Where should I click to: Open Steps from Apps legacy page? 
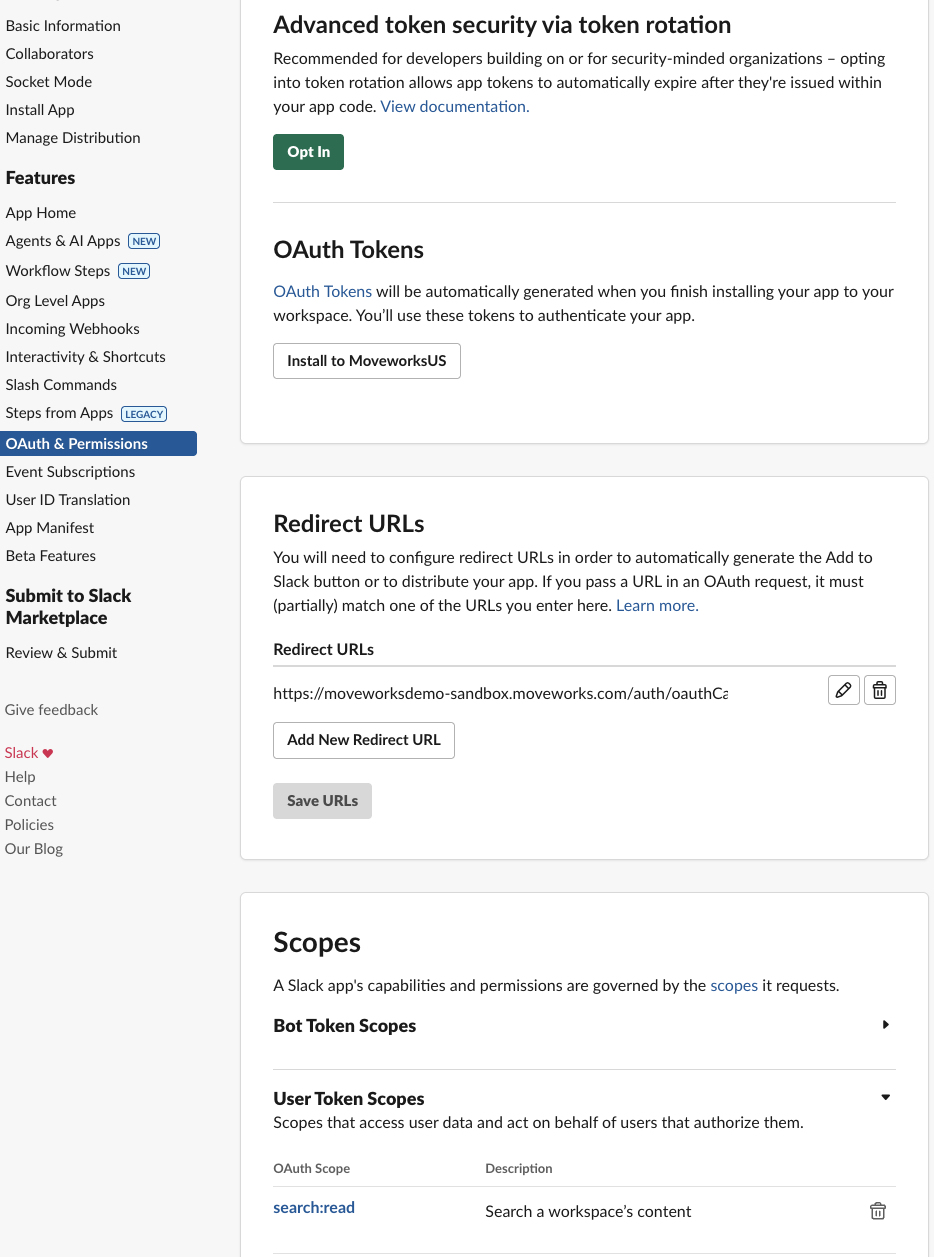(59, 413)
